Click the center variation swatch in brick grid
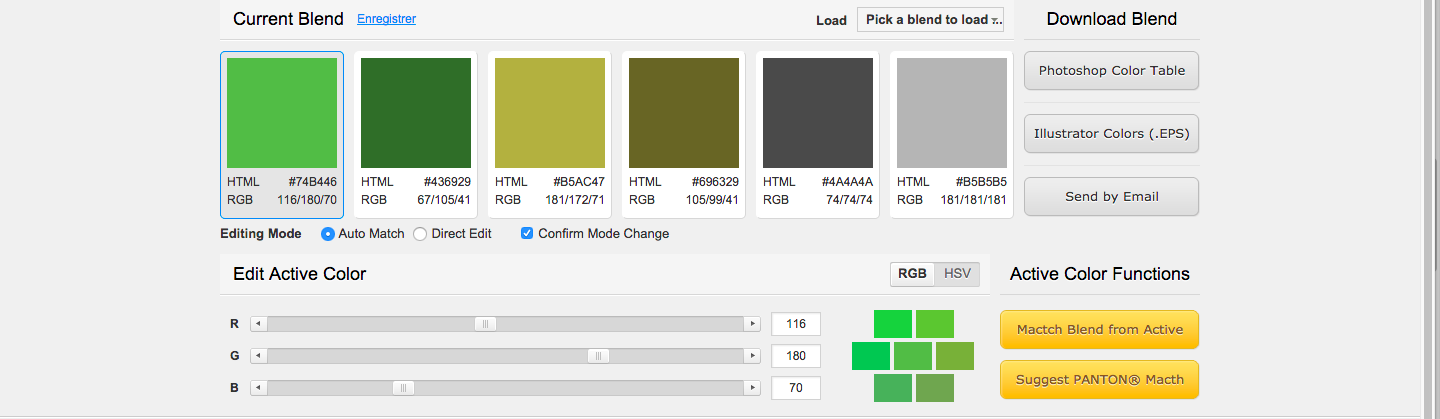The width and height of the screenshot is (1440, 419). (x=913, y=356)
